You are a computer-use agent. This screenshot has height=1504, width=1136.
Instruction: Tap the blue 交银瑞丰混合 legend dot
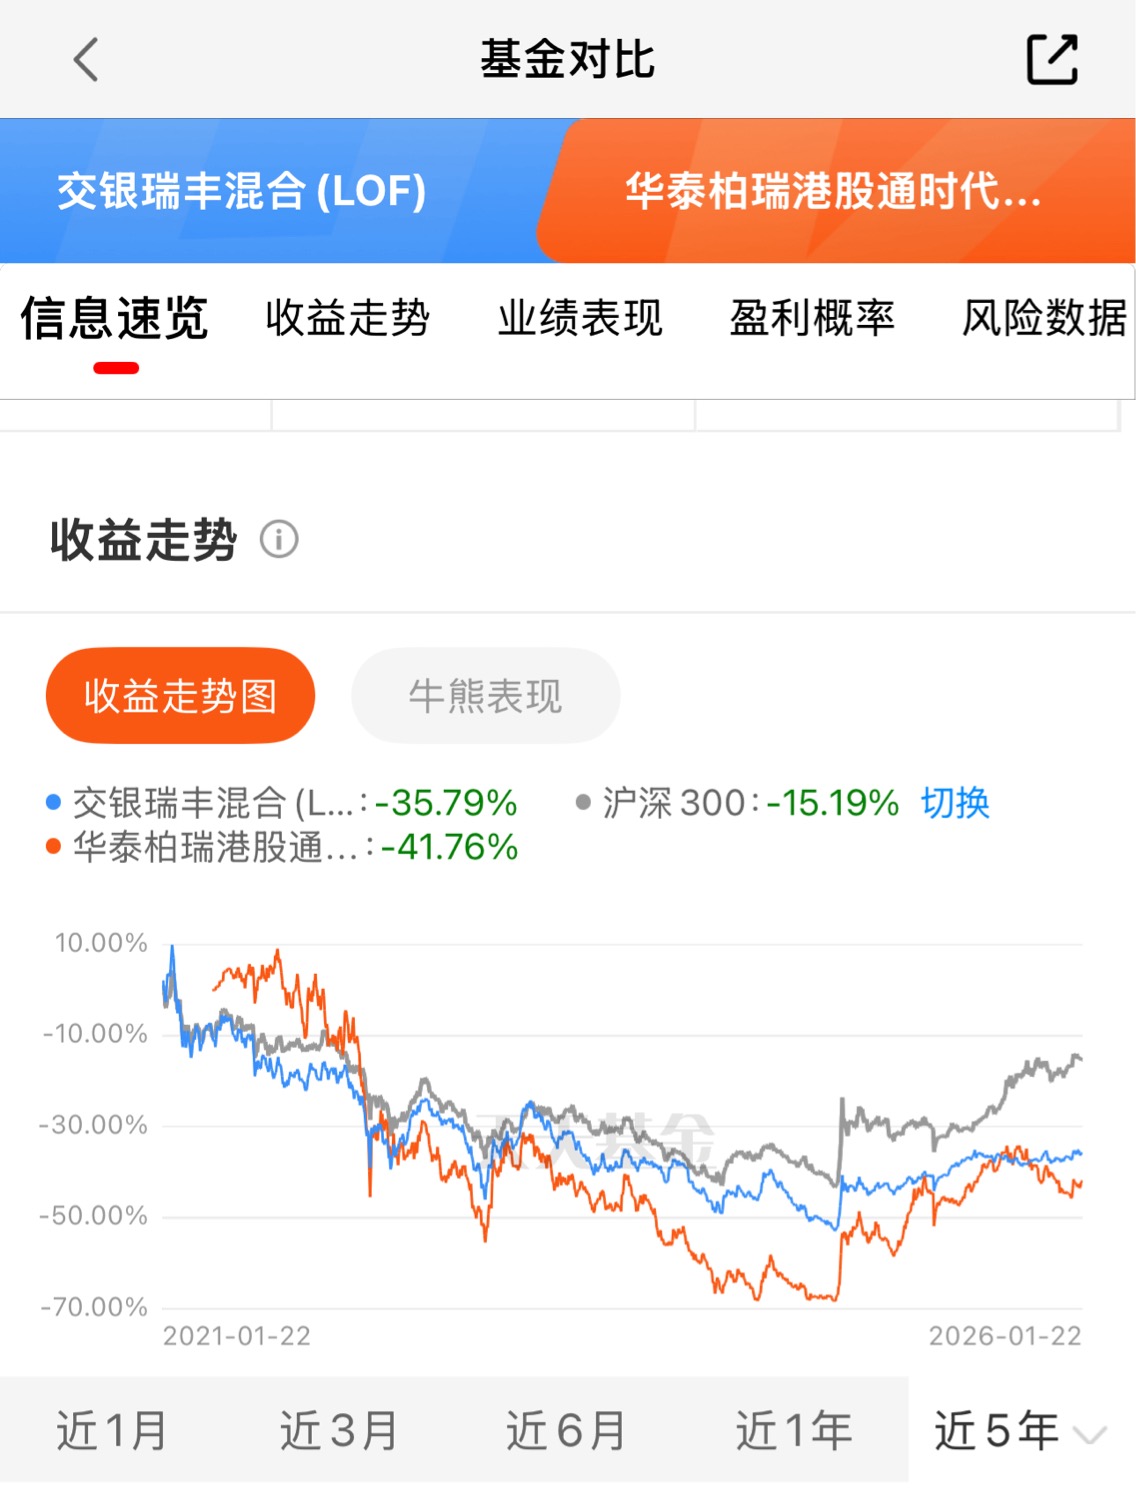click(54, 803)
